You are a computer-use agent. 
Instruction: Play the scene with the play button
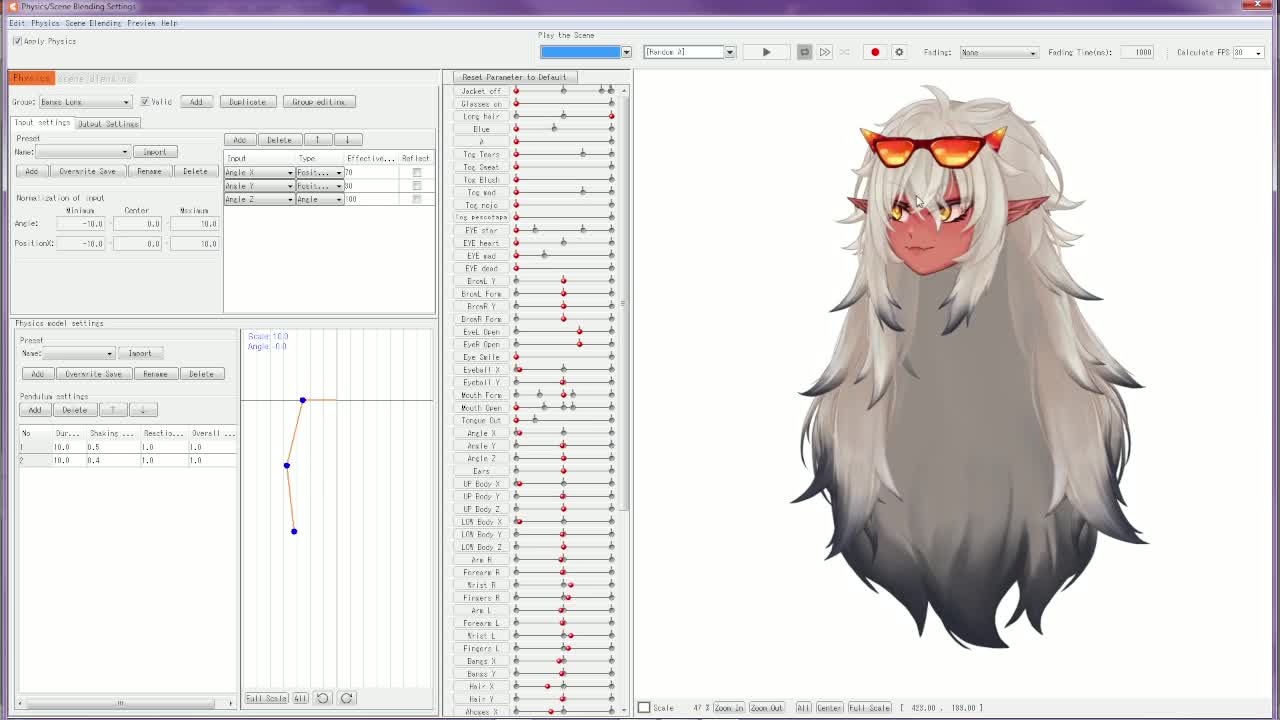[766, 52]
